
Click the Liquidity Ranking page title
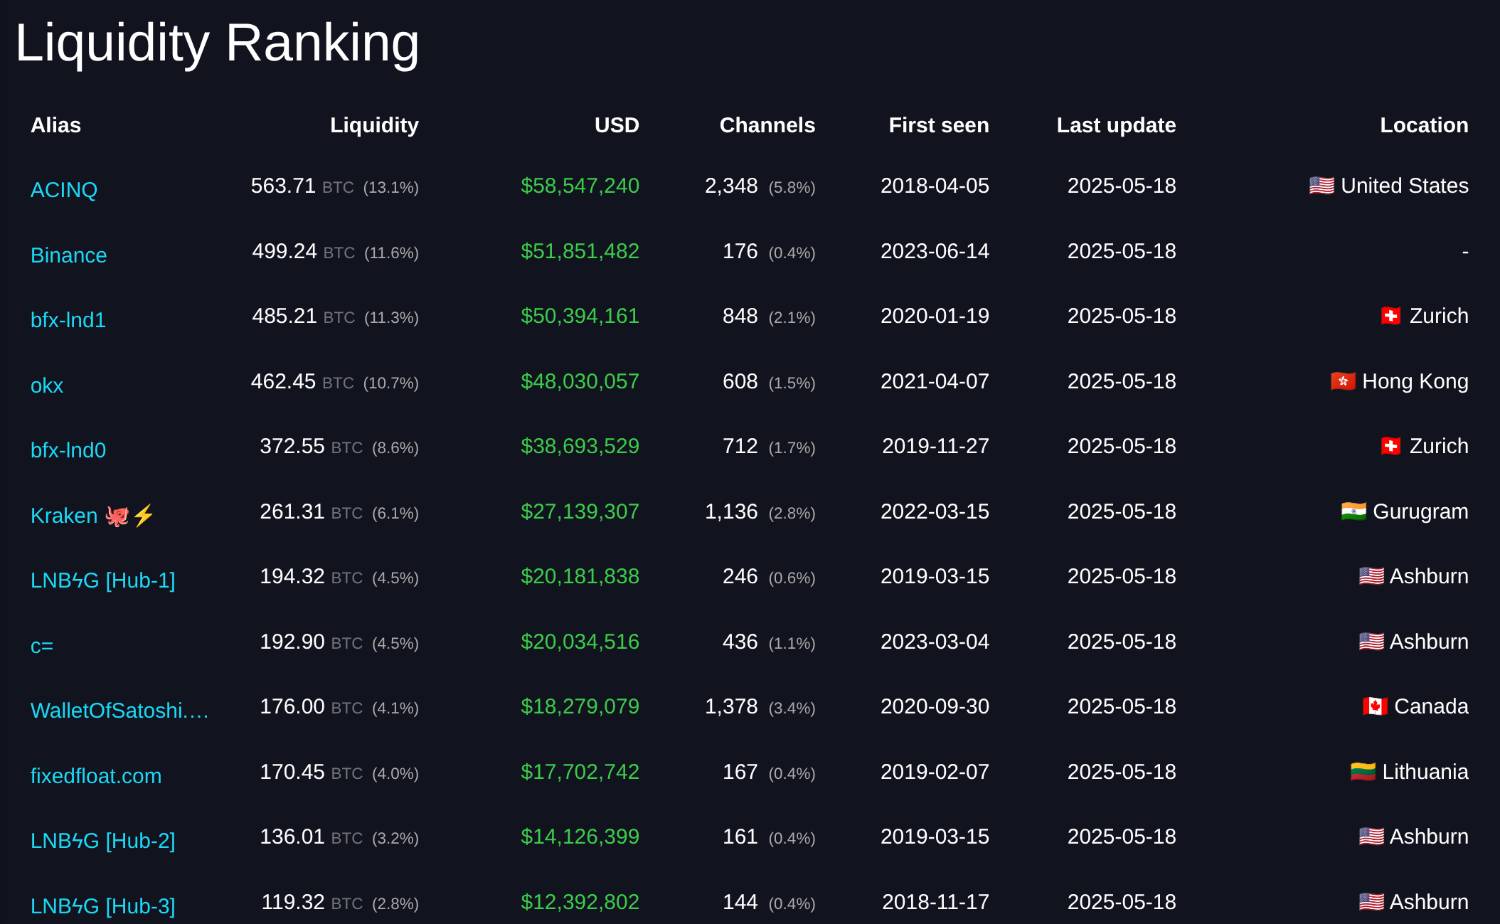[x=217, y=43]
